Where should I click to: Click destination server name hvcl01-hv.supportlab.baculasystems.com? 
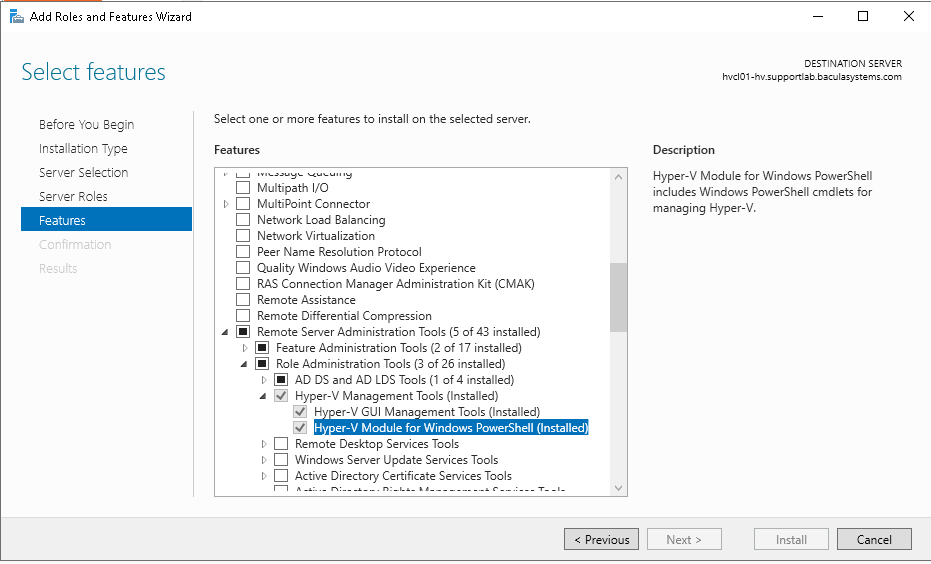[812, 77]
